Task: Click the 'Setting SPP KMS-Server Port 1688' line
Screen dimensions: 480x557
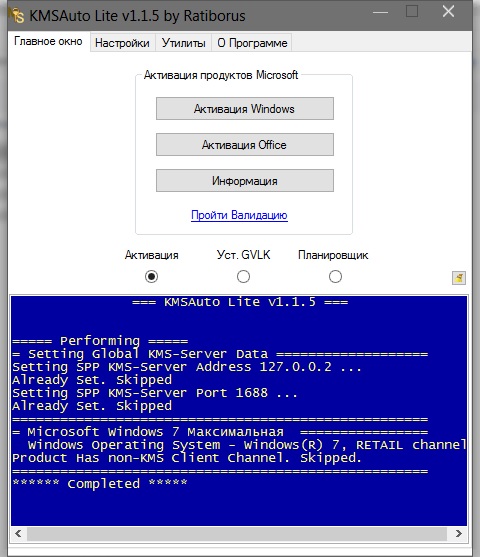Action: pos(155,393)
